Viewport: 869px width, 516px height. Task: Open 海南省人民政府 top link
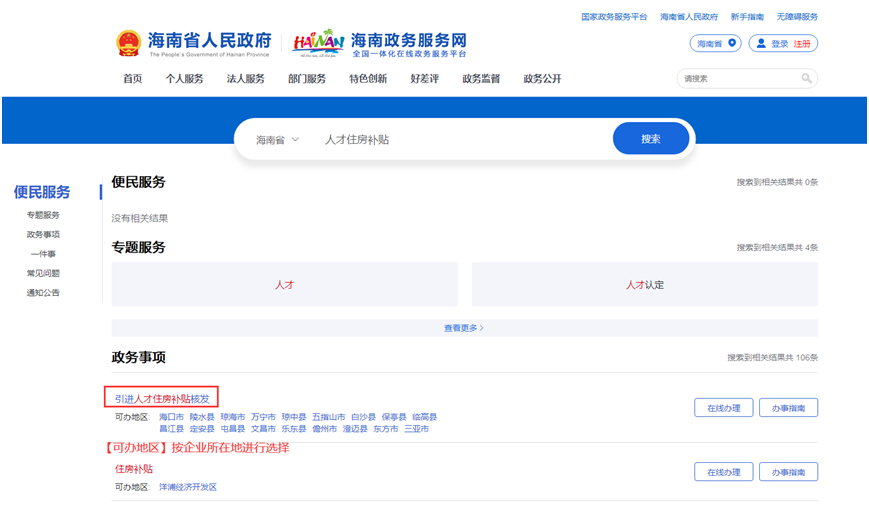point(689,17)
